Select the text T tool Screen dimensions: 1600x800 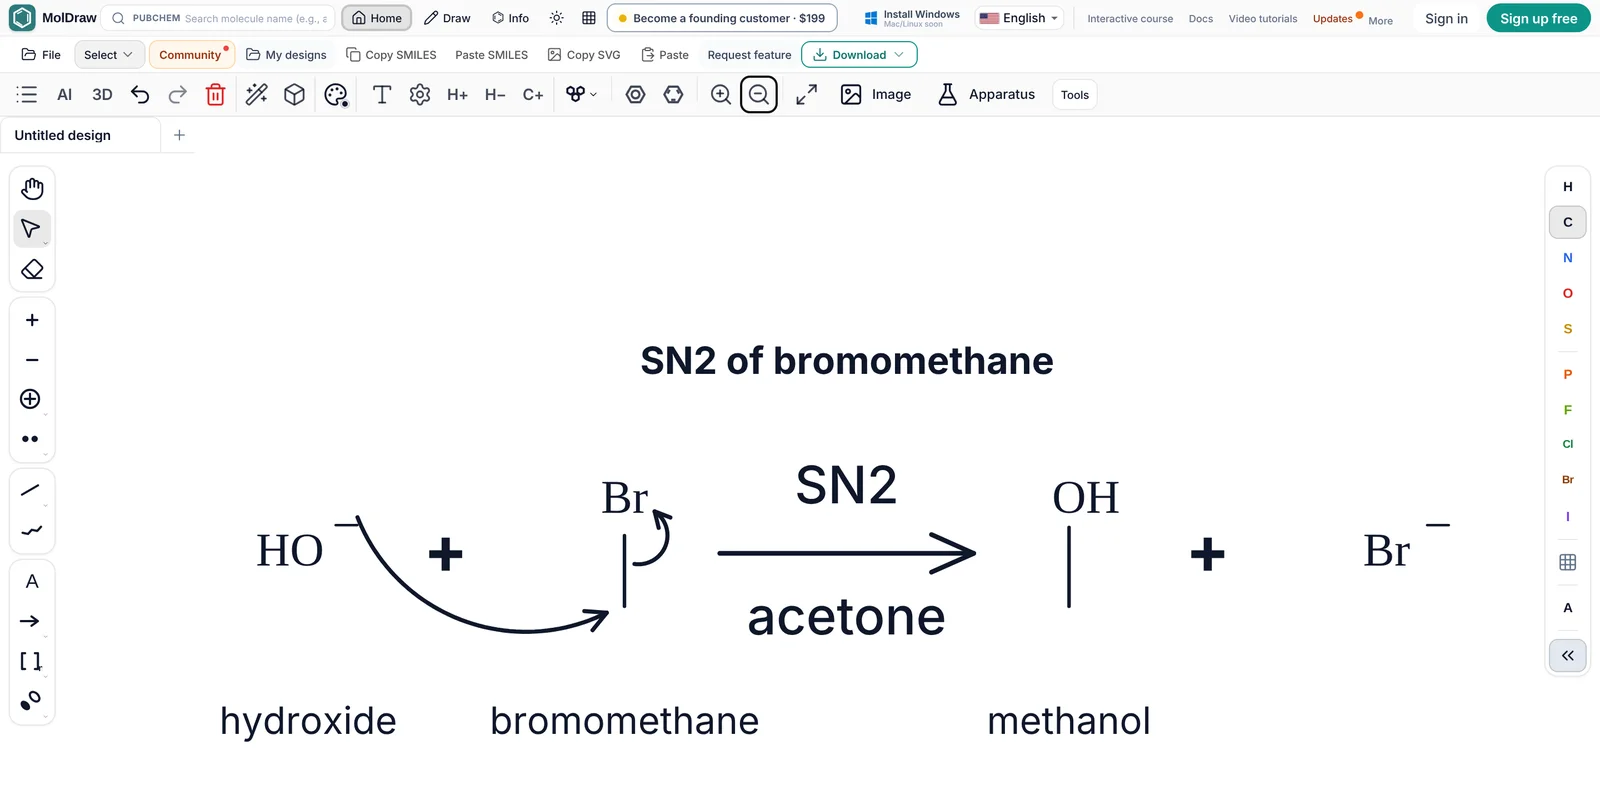point(382,95)
